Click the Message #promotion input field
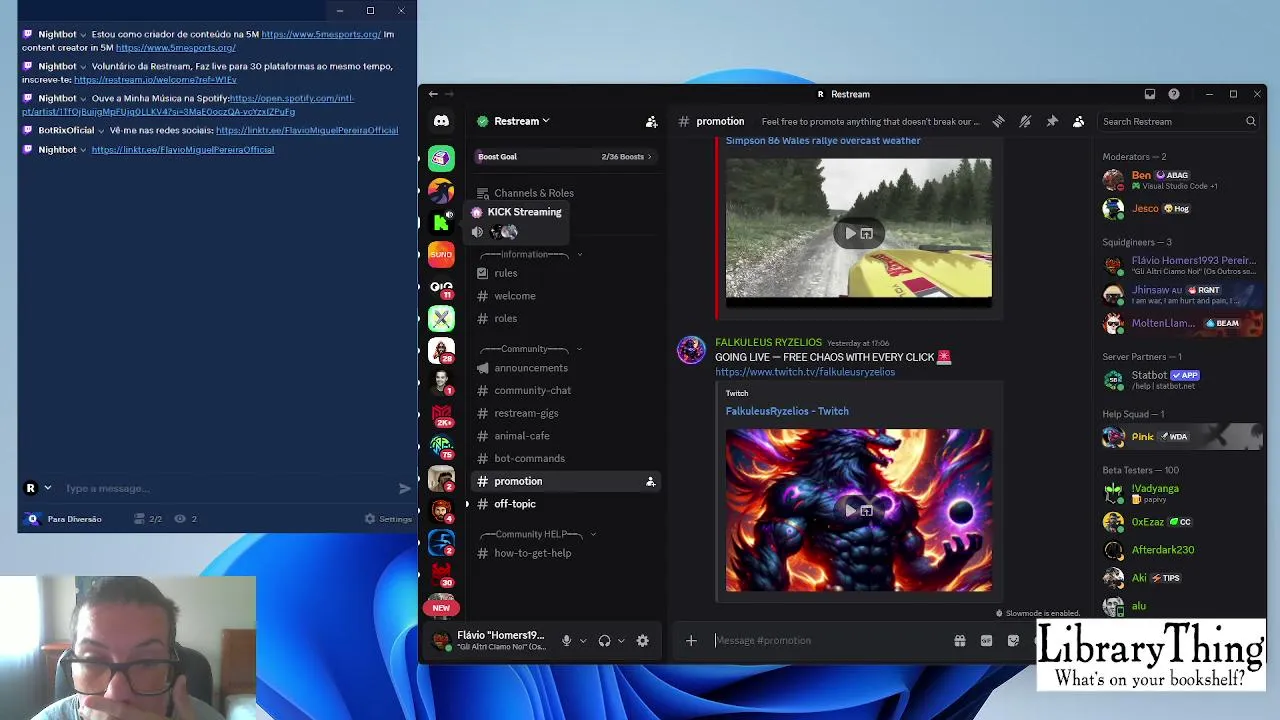Screen dimensions: 1280x720 coord(828,640)
